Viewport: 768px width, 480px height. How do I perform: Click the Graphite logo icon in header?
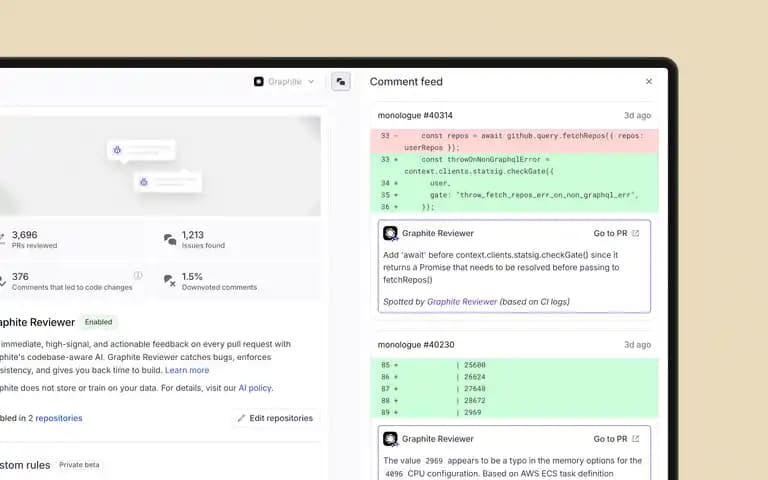coord(259,81)
